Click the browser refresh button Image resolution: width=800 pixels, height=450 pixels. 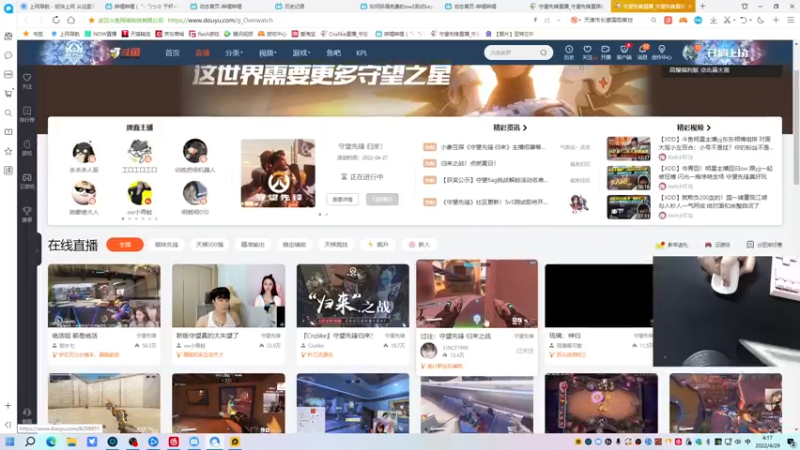56,20
